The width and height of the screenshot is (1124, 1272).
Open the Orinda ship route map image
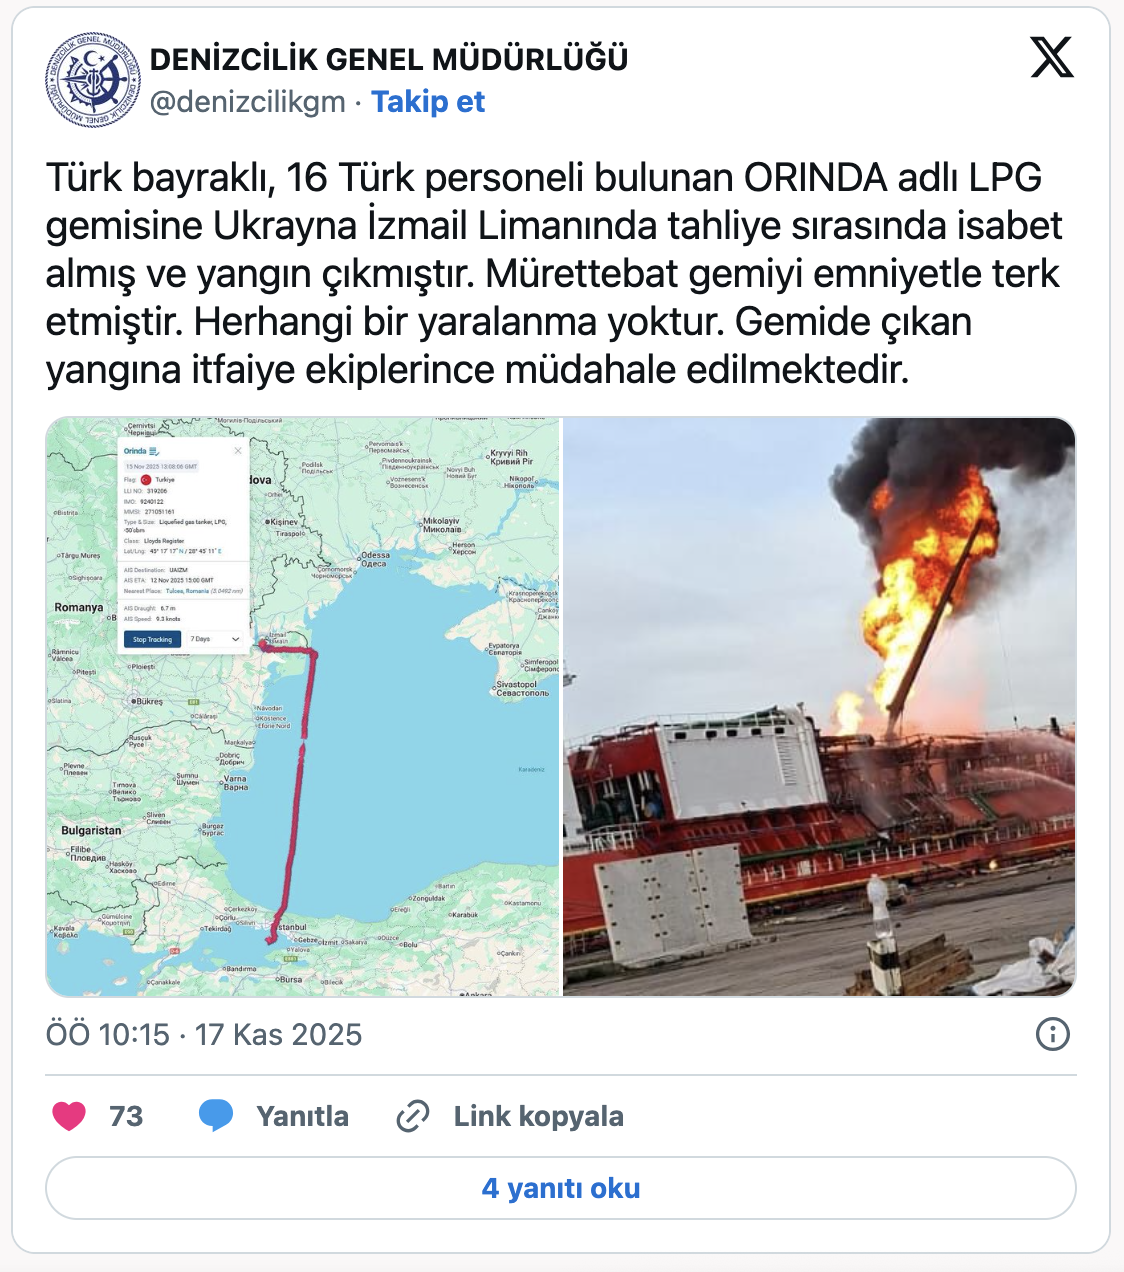point(303,707)
